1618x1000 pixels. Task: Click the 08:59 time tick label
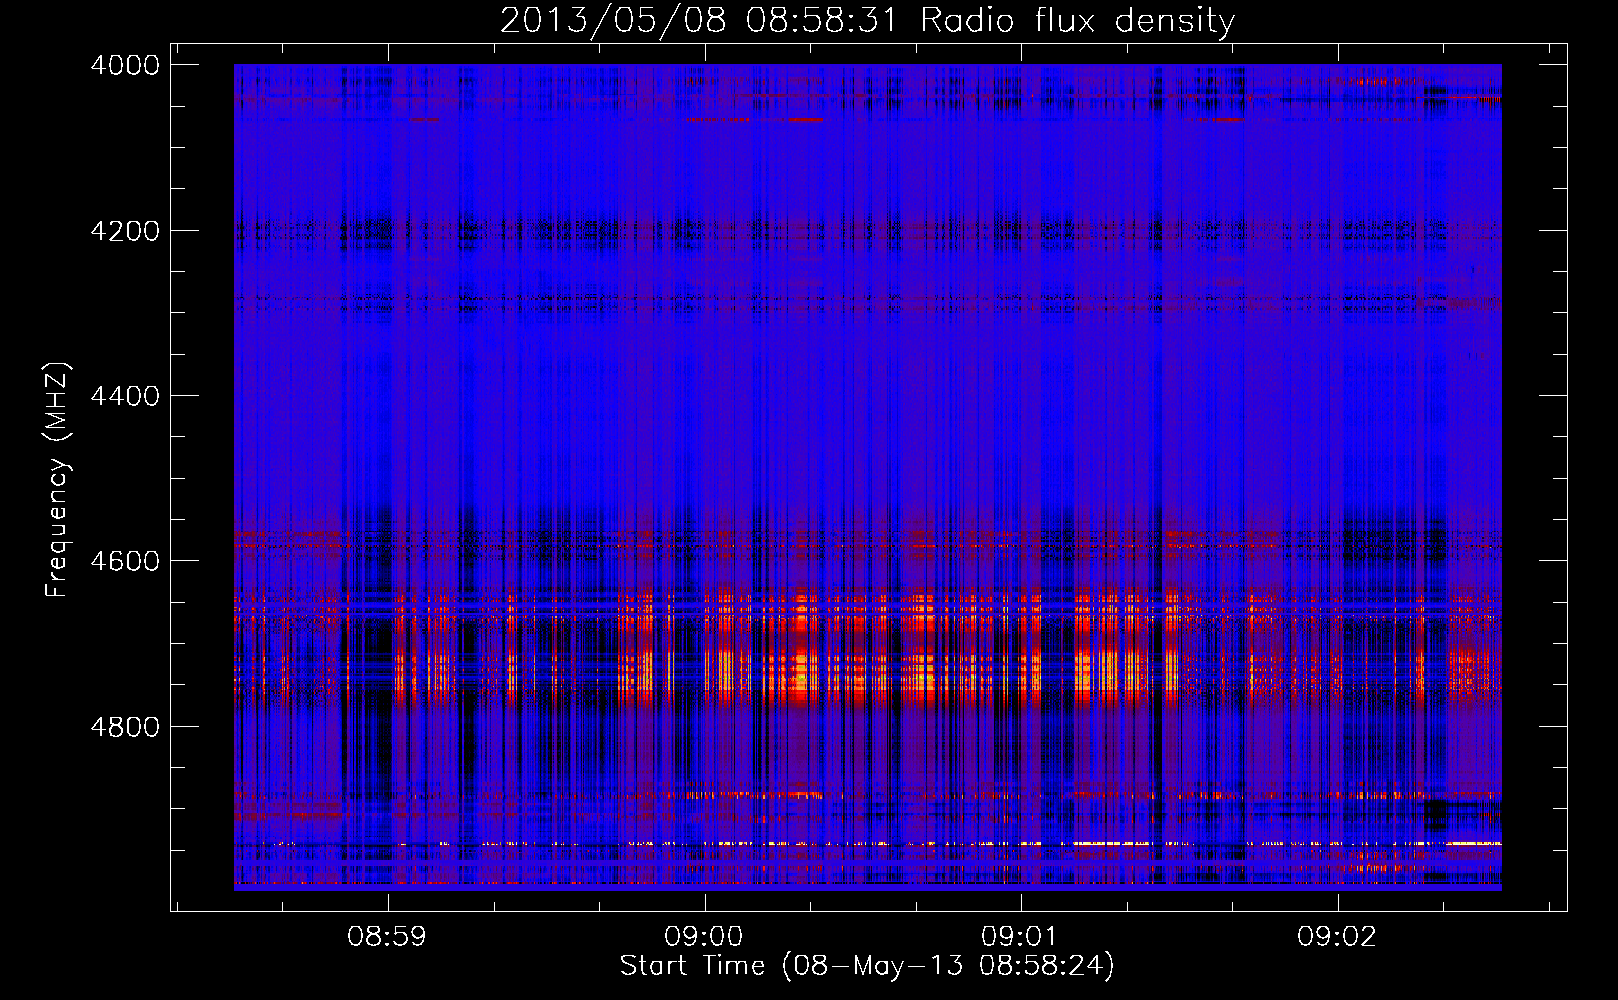[387, 937]
